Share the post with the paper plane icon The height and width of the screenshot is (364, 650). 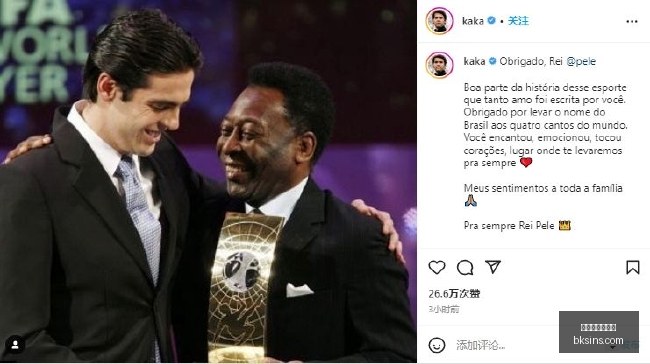click(493, 267)
